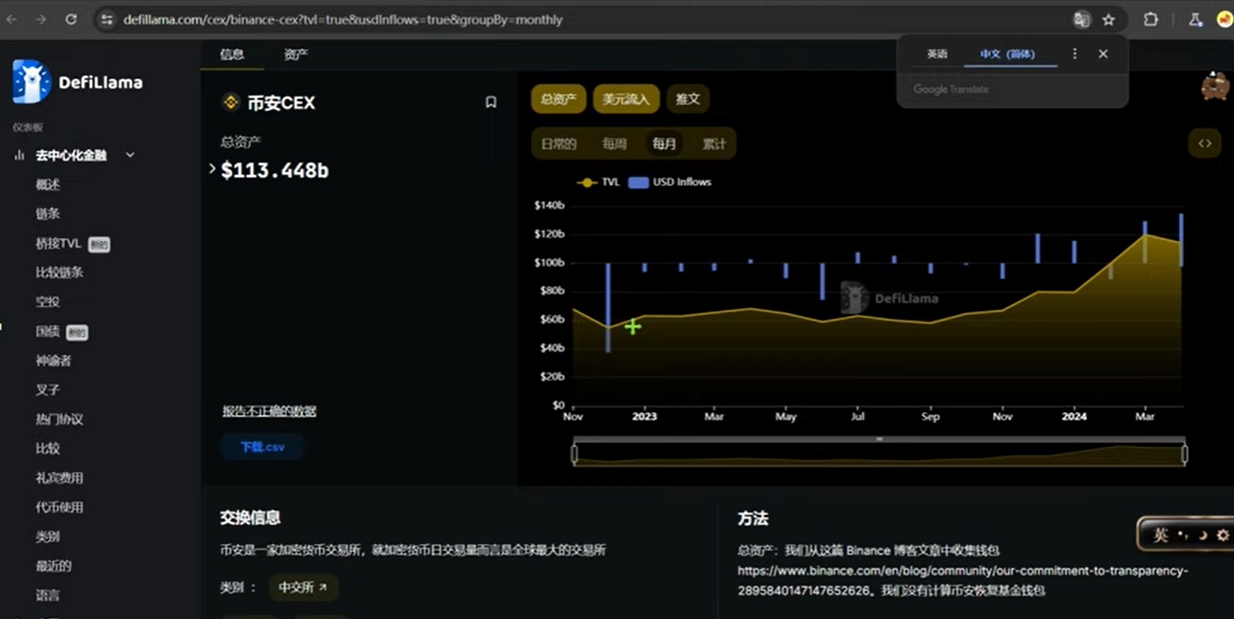1234x619 pixels.
Task: Open 类别 in the sidebar
Action: (48, 536)
